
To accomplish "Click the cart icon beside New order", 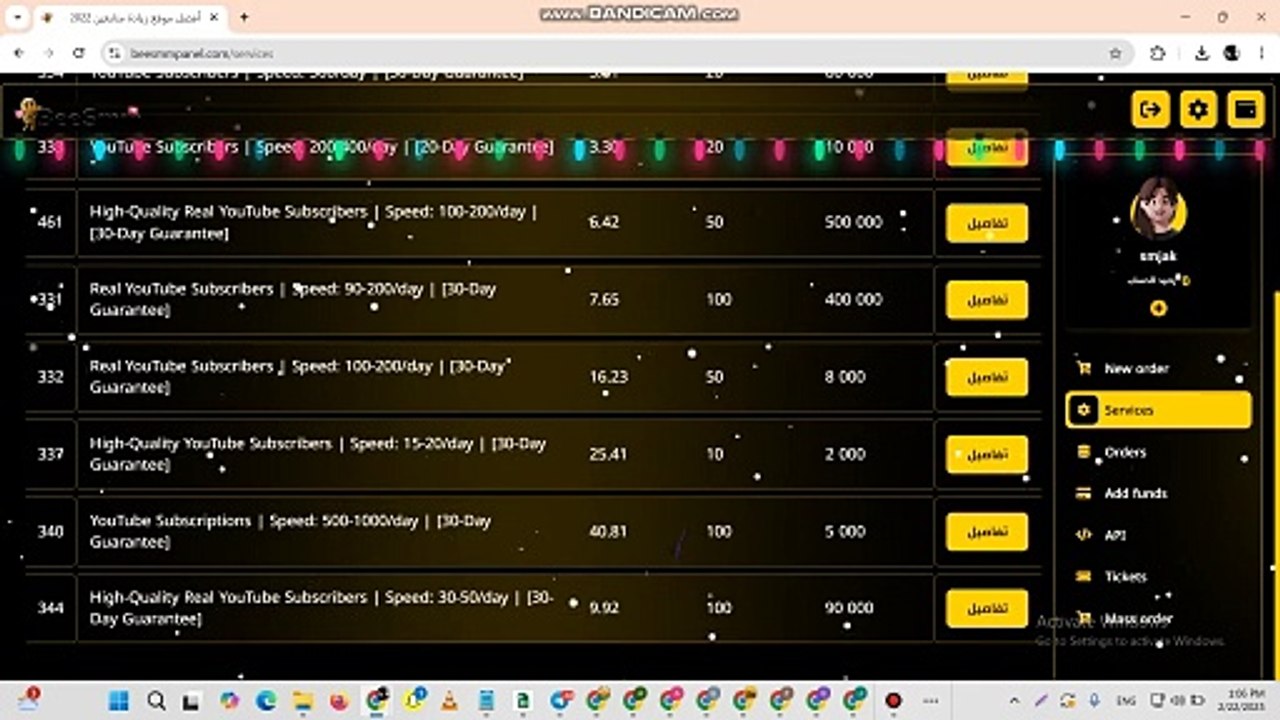I will 1084,368.
